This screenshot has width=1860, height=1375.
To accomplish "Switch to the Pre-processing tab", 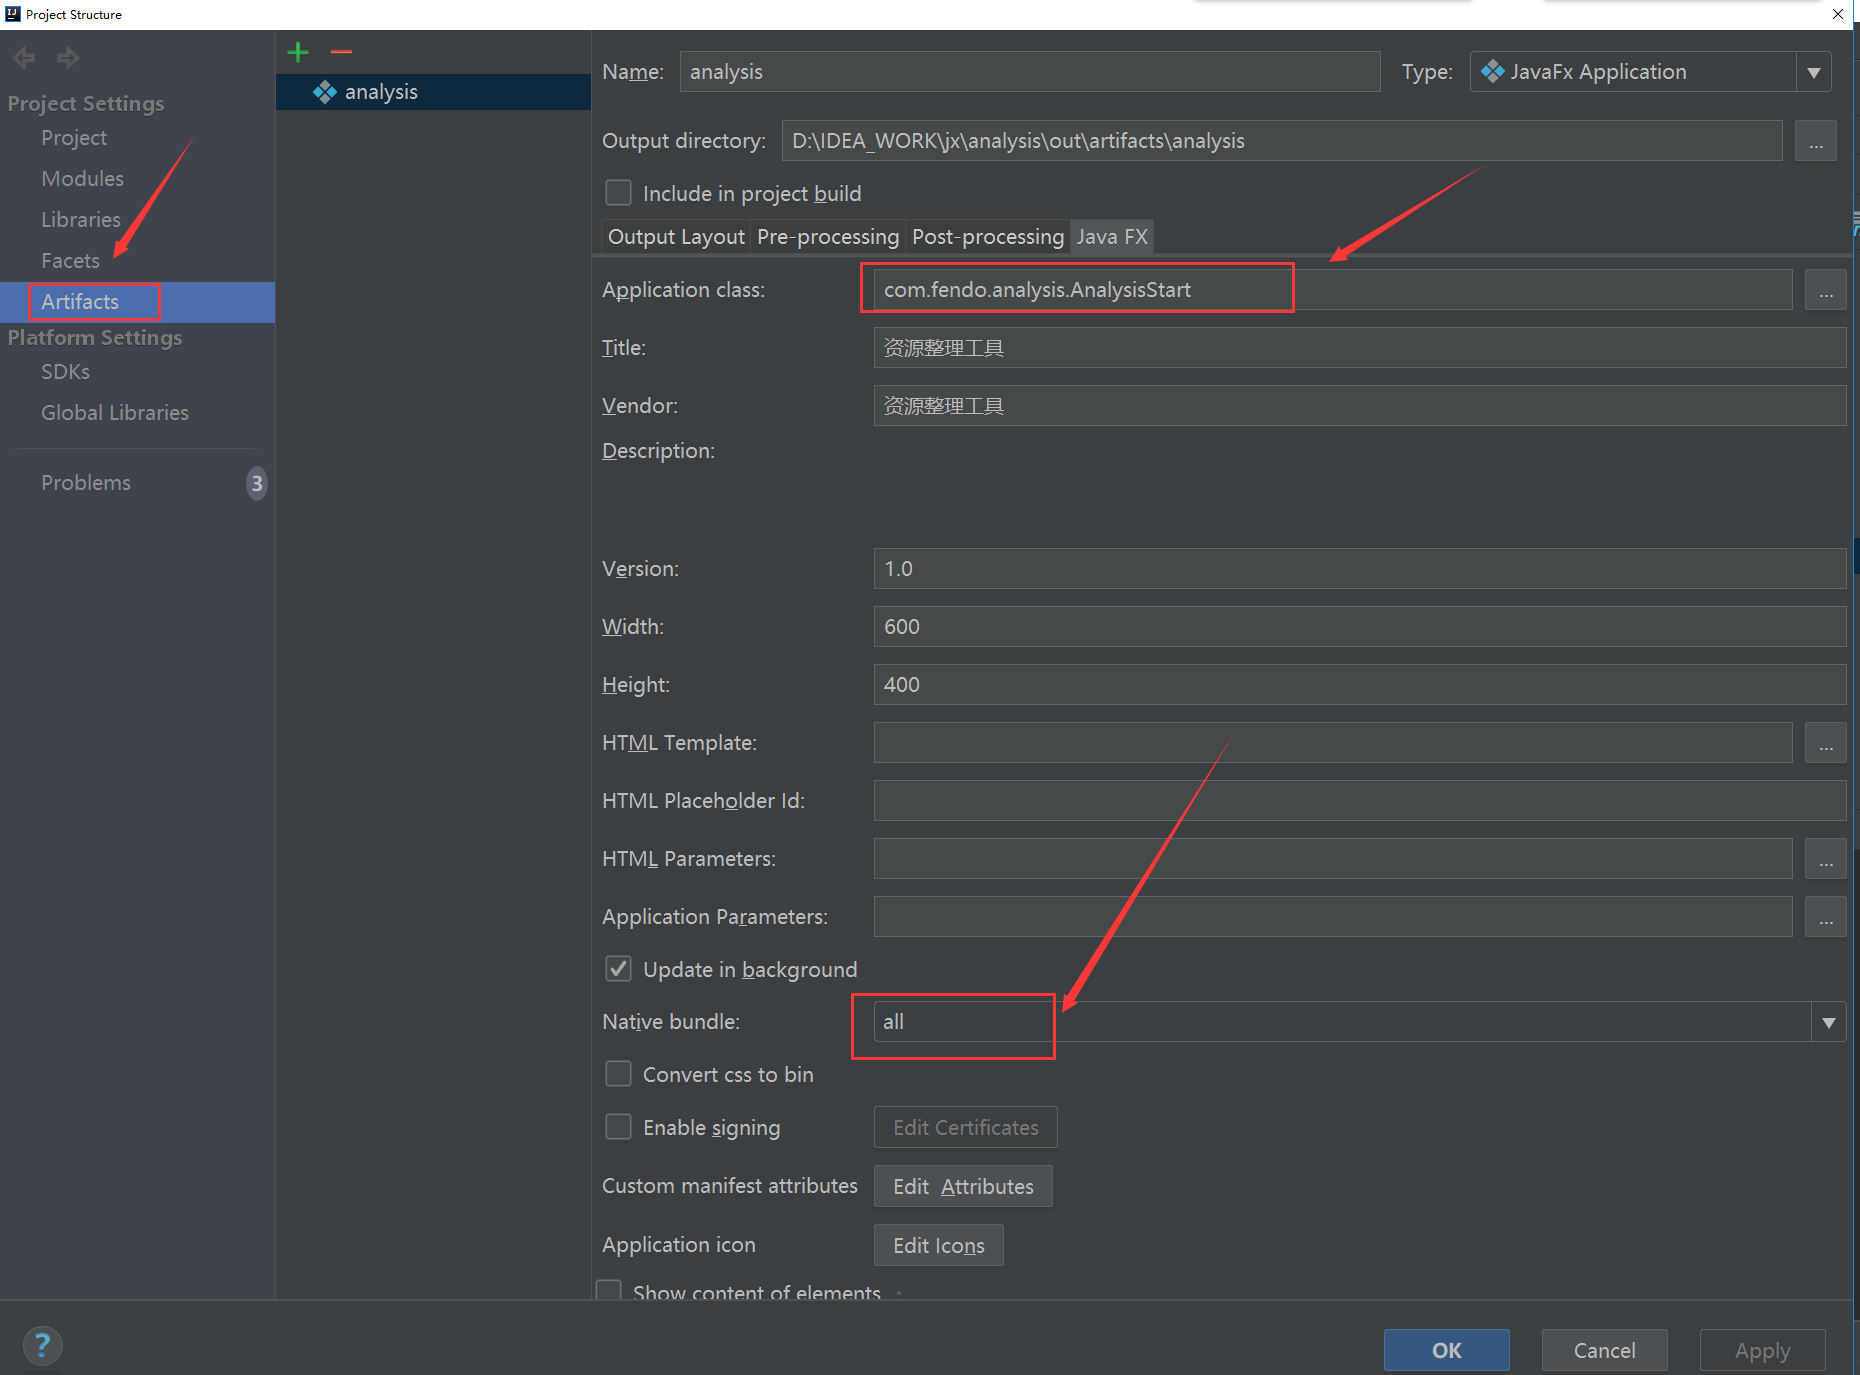I will click(828, 237).
